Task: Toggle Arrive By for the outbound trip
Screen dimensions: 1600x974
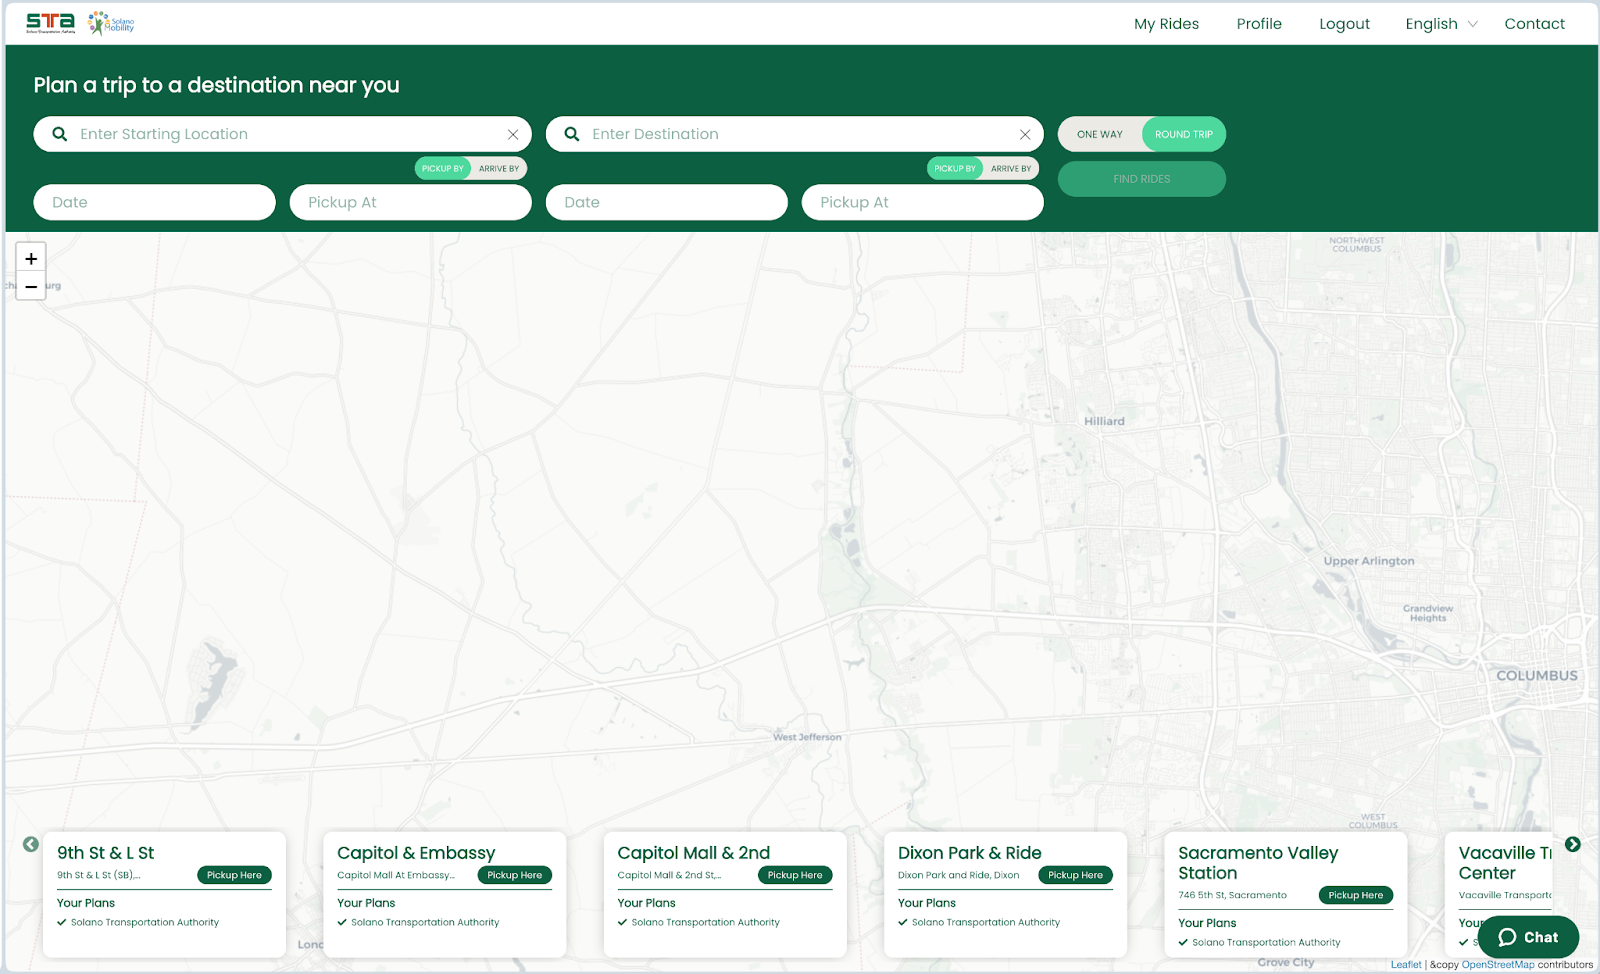Action: [499, 169]
